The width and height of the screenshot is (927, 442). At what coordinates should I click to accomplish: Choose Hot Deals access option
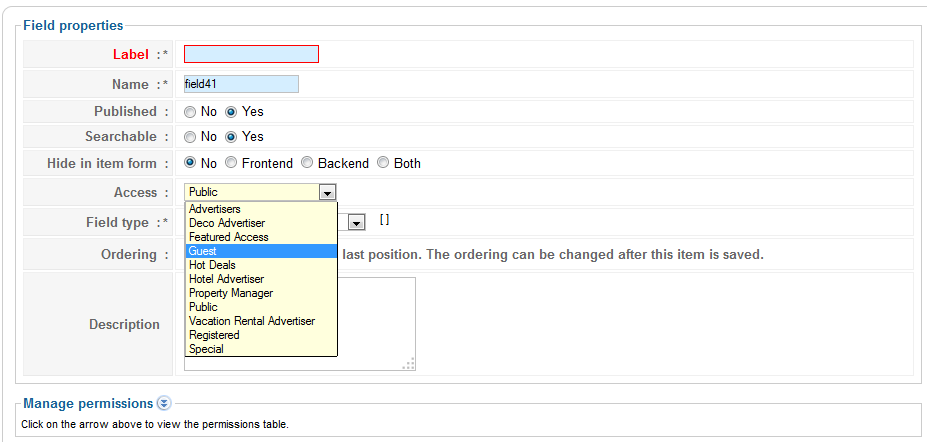[261, 265]
